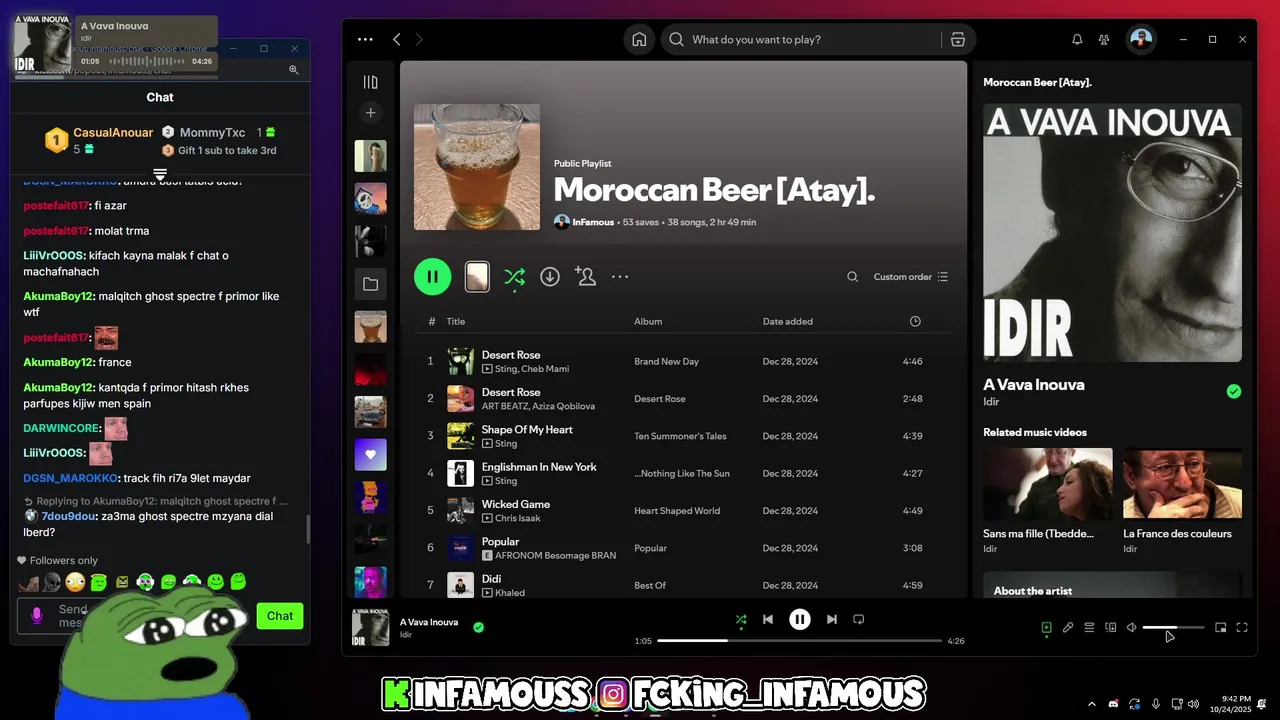Search within the playlist
1280x720 pixels.
[852, 277]
